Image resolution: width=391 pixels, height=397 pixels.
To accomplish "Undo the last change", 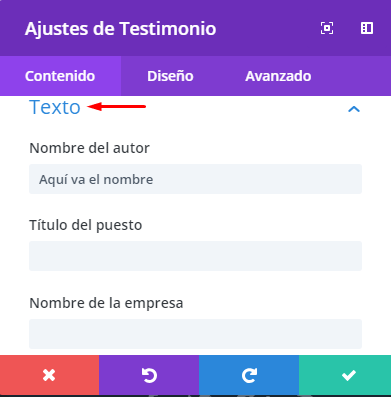I will coord(149,375).
